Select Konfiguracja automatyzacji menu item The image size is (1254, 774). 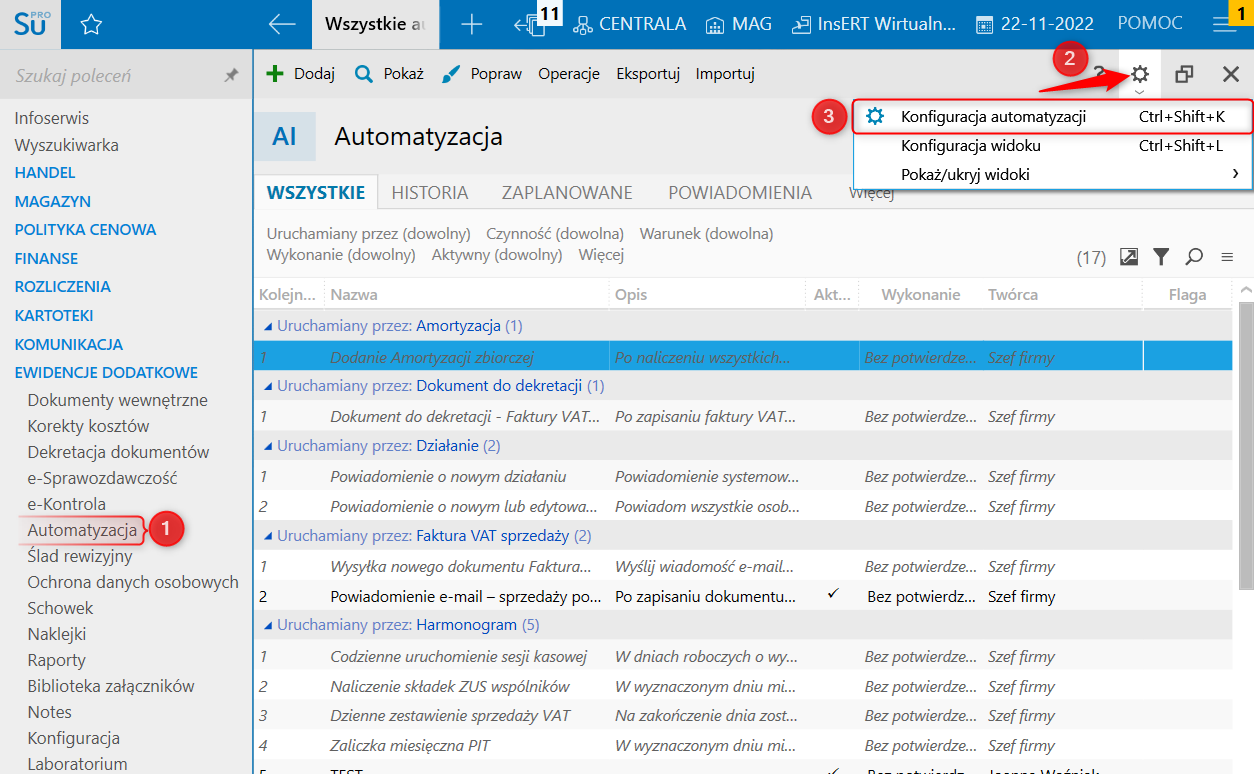coord(1053,117)
